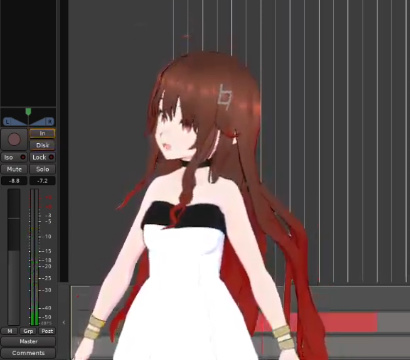Enable input monitoring with the In button
The image size is (410, 360).
tap(42, 133)
